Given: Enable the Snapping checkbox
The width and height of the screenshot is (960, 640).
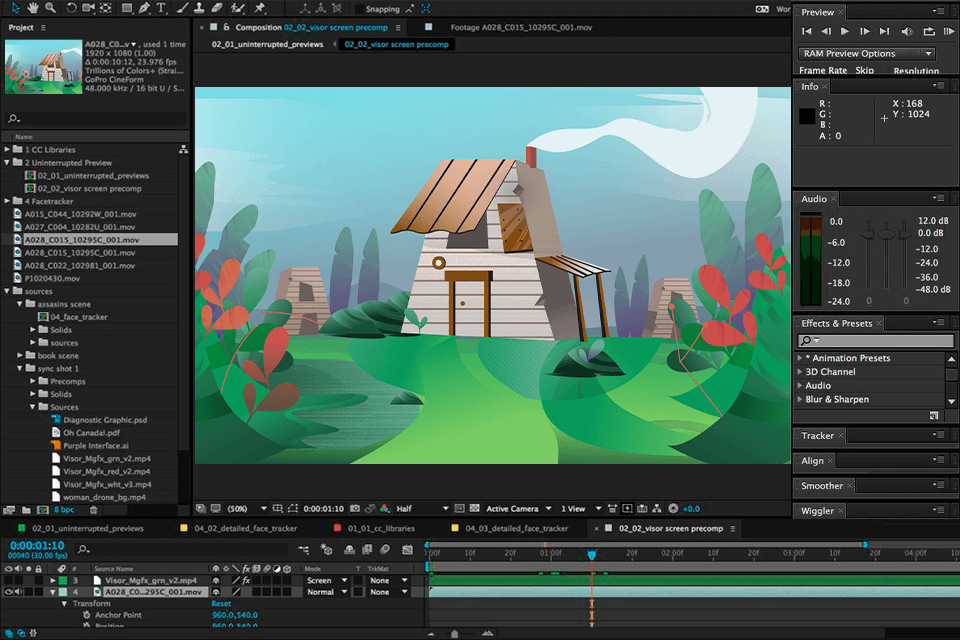Looking at the screenshot, I should coord(360,9).
